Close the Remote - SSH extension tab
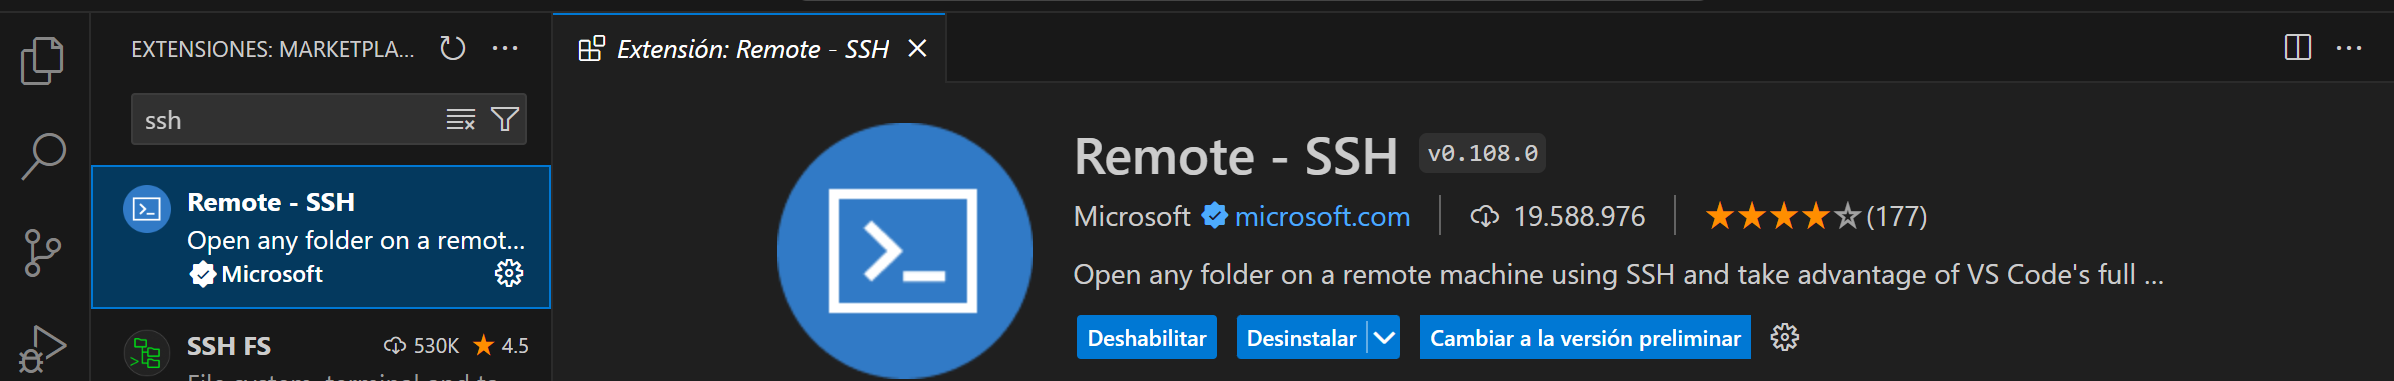 point(917,48)
